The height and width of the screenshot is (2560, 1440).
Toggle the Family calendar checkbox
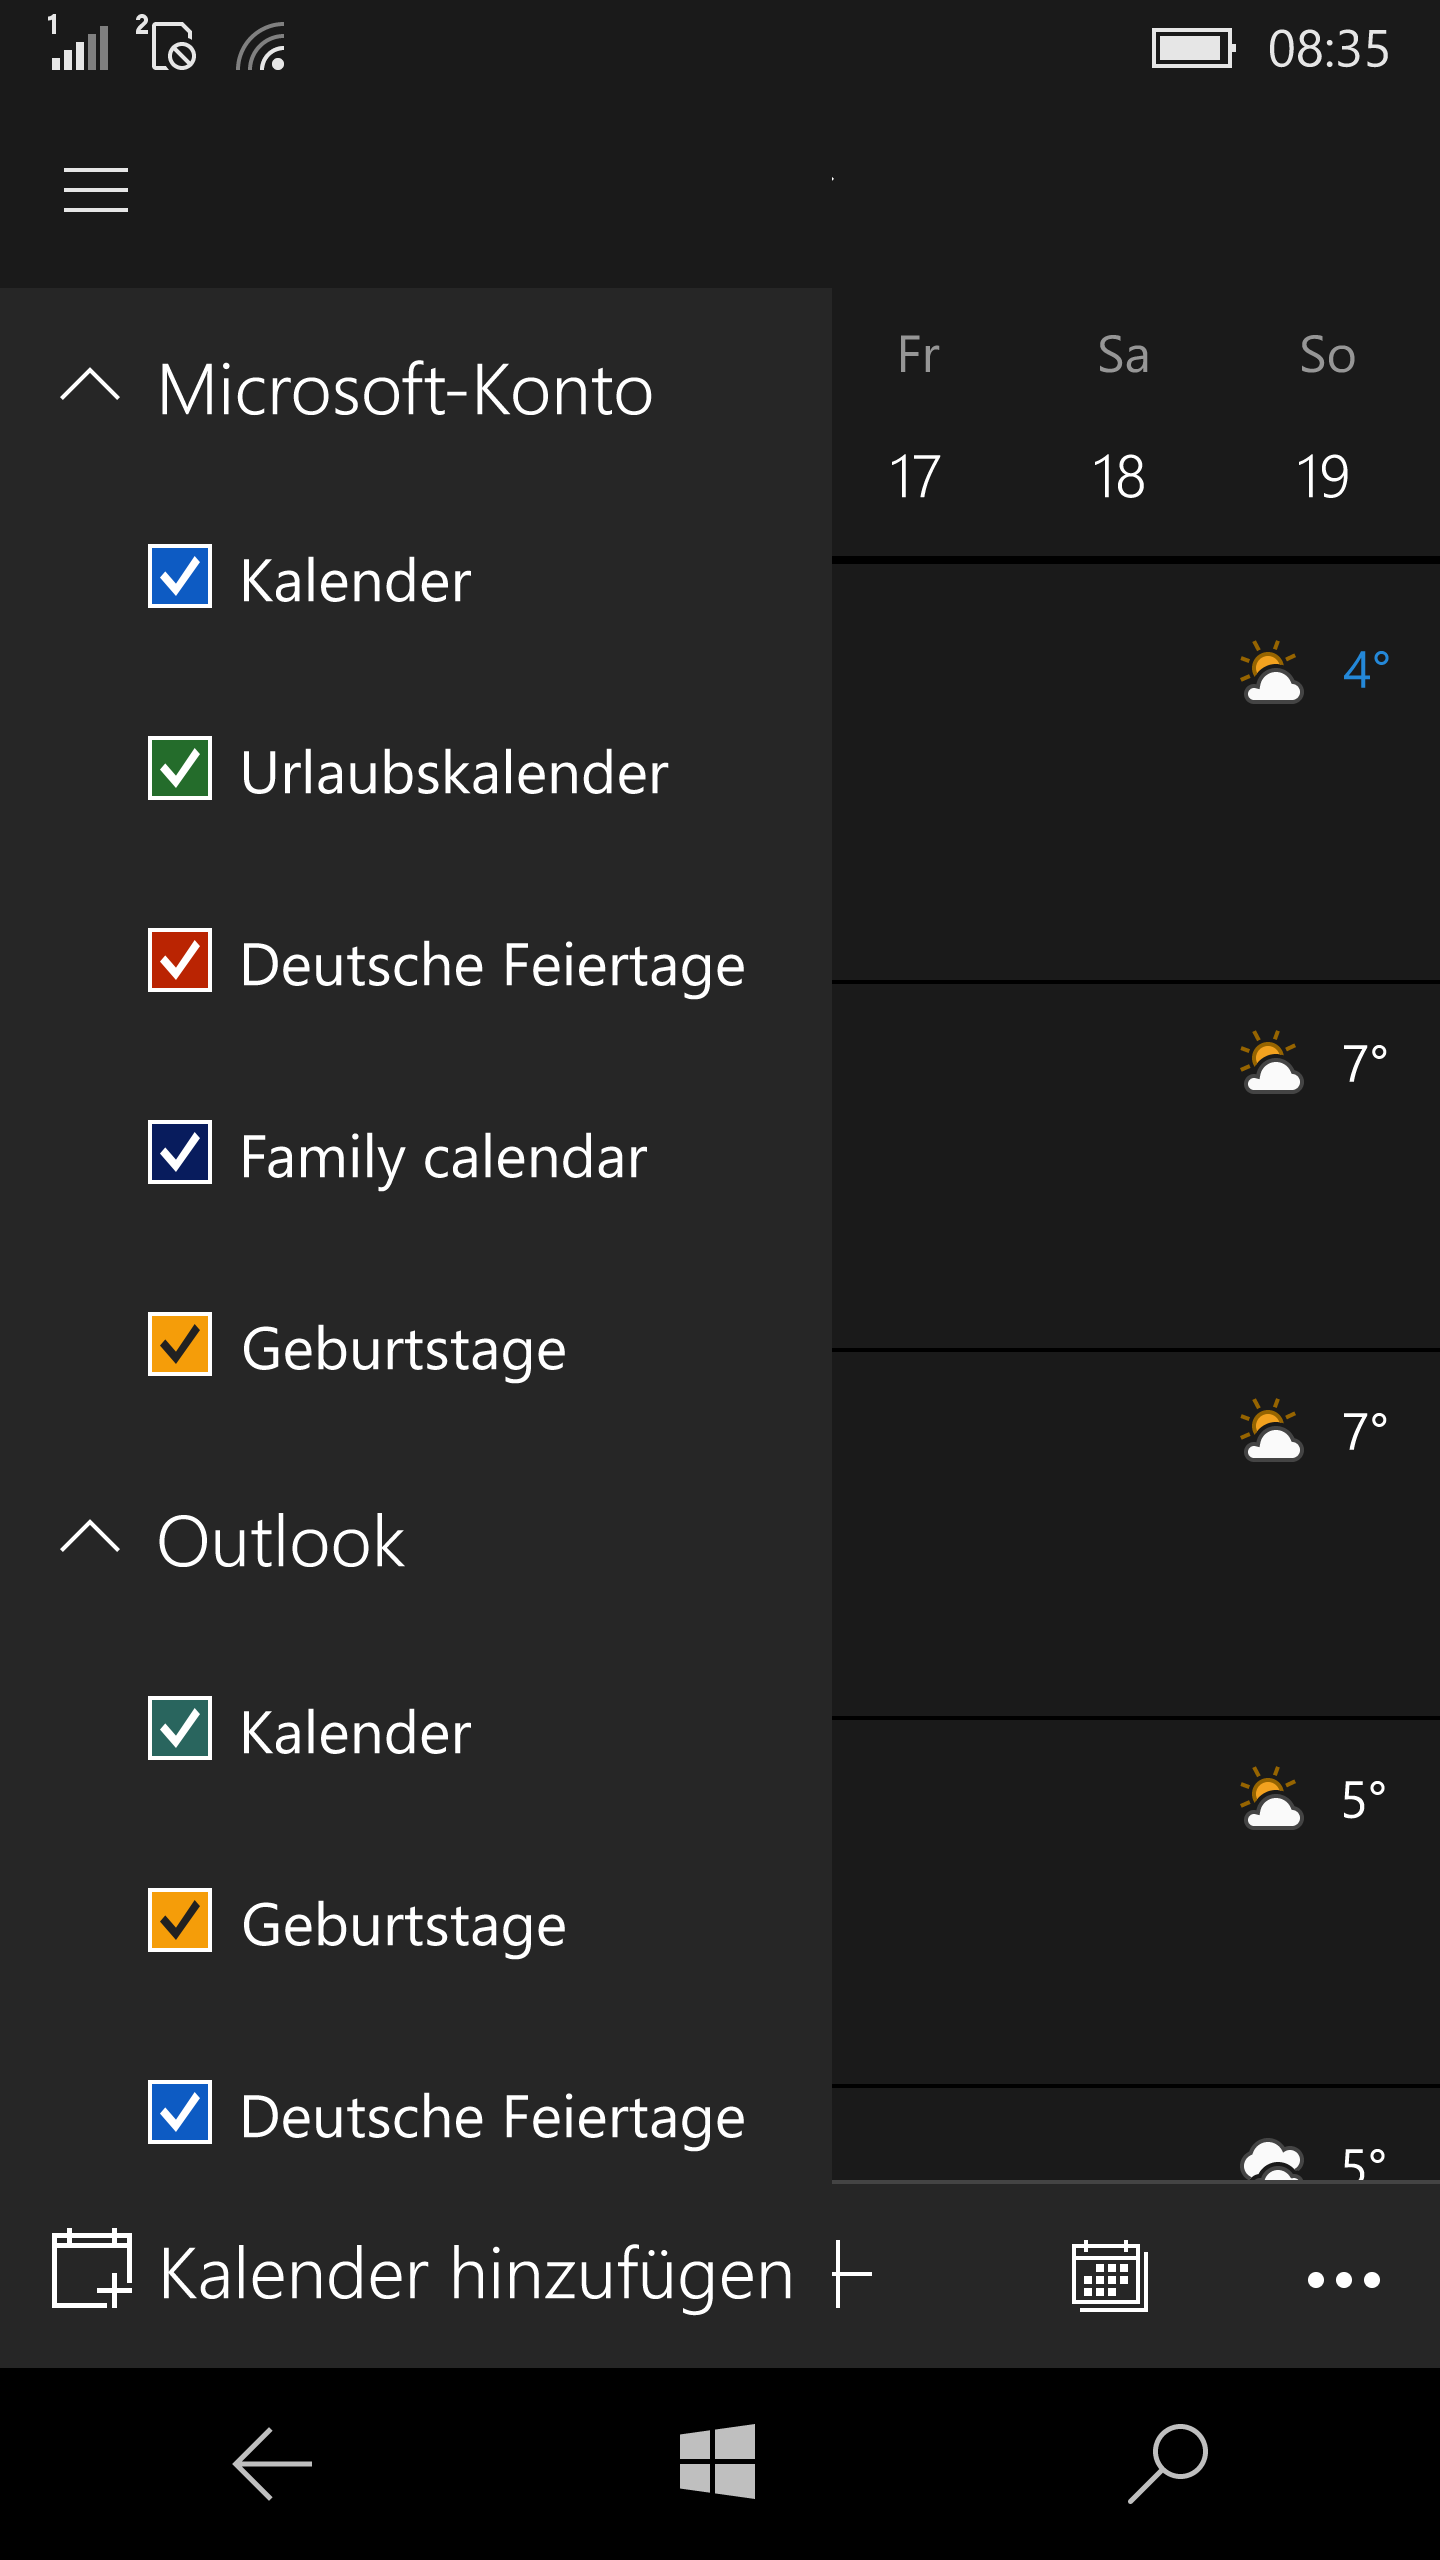pos(180,1152)
